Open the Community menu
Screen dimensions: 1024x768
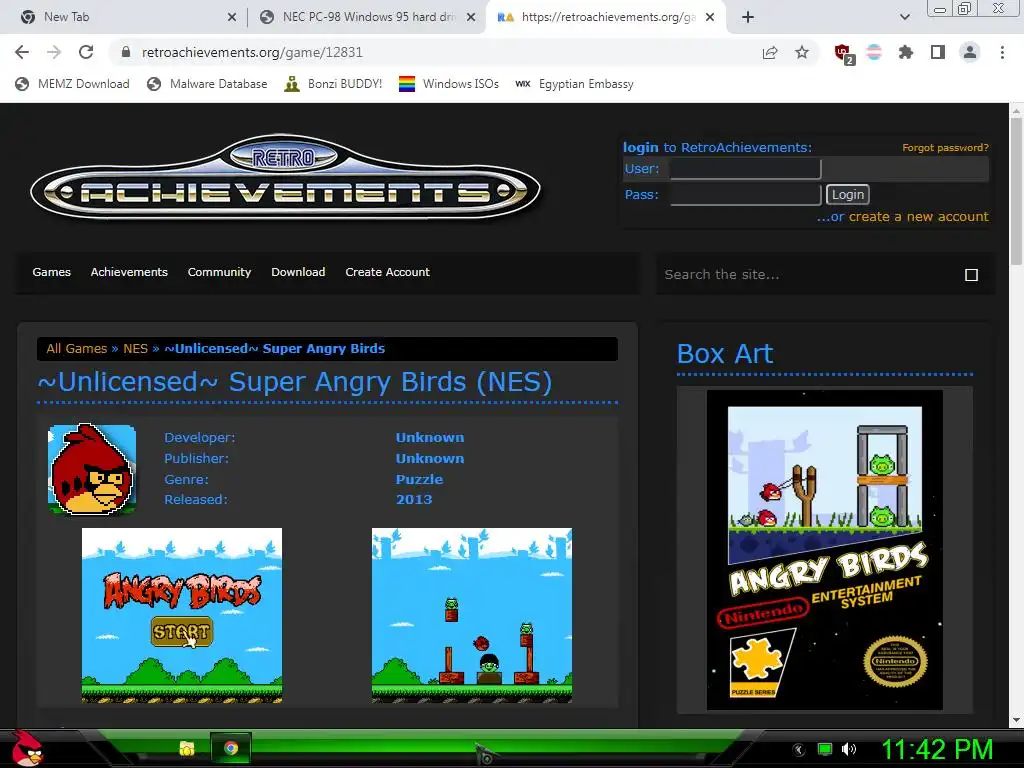219,272
